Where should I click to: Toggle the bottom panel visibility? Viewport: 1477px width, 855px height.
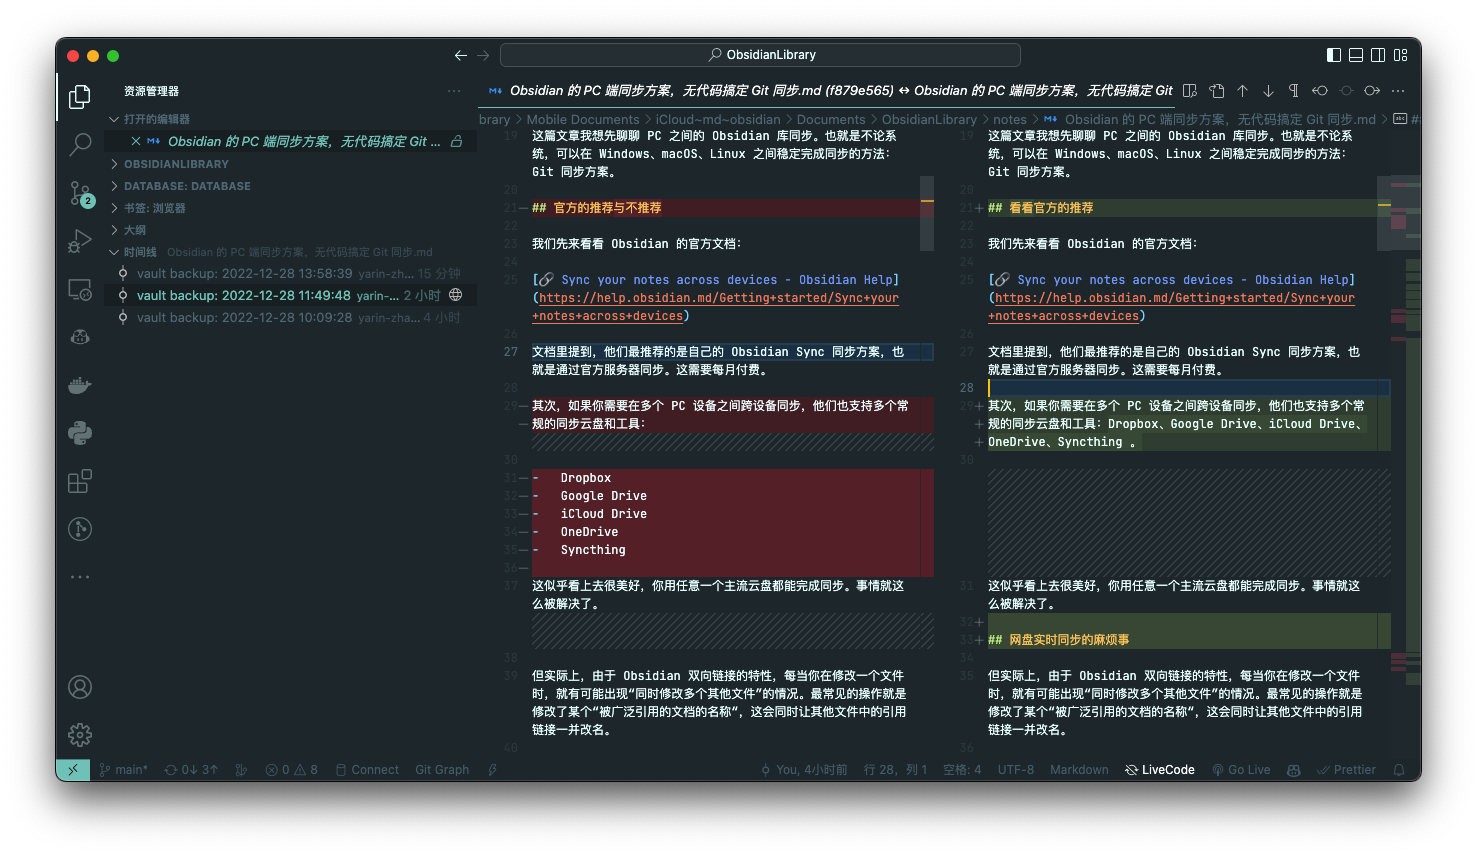pos(1356,55)
